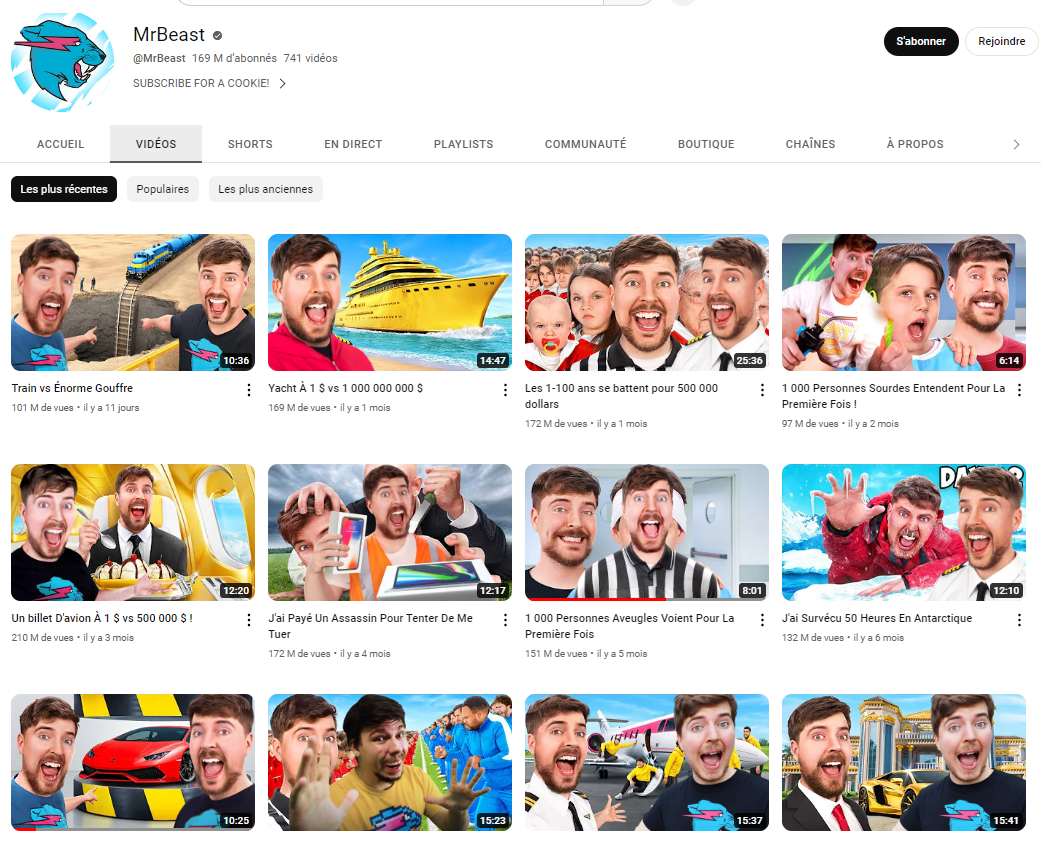Viewport: 1041px width, 841px height.
Task: Open the À PROPOS tab
Action: tap(915, 144)
